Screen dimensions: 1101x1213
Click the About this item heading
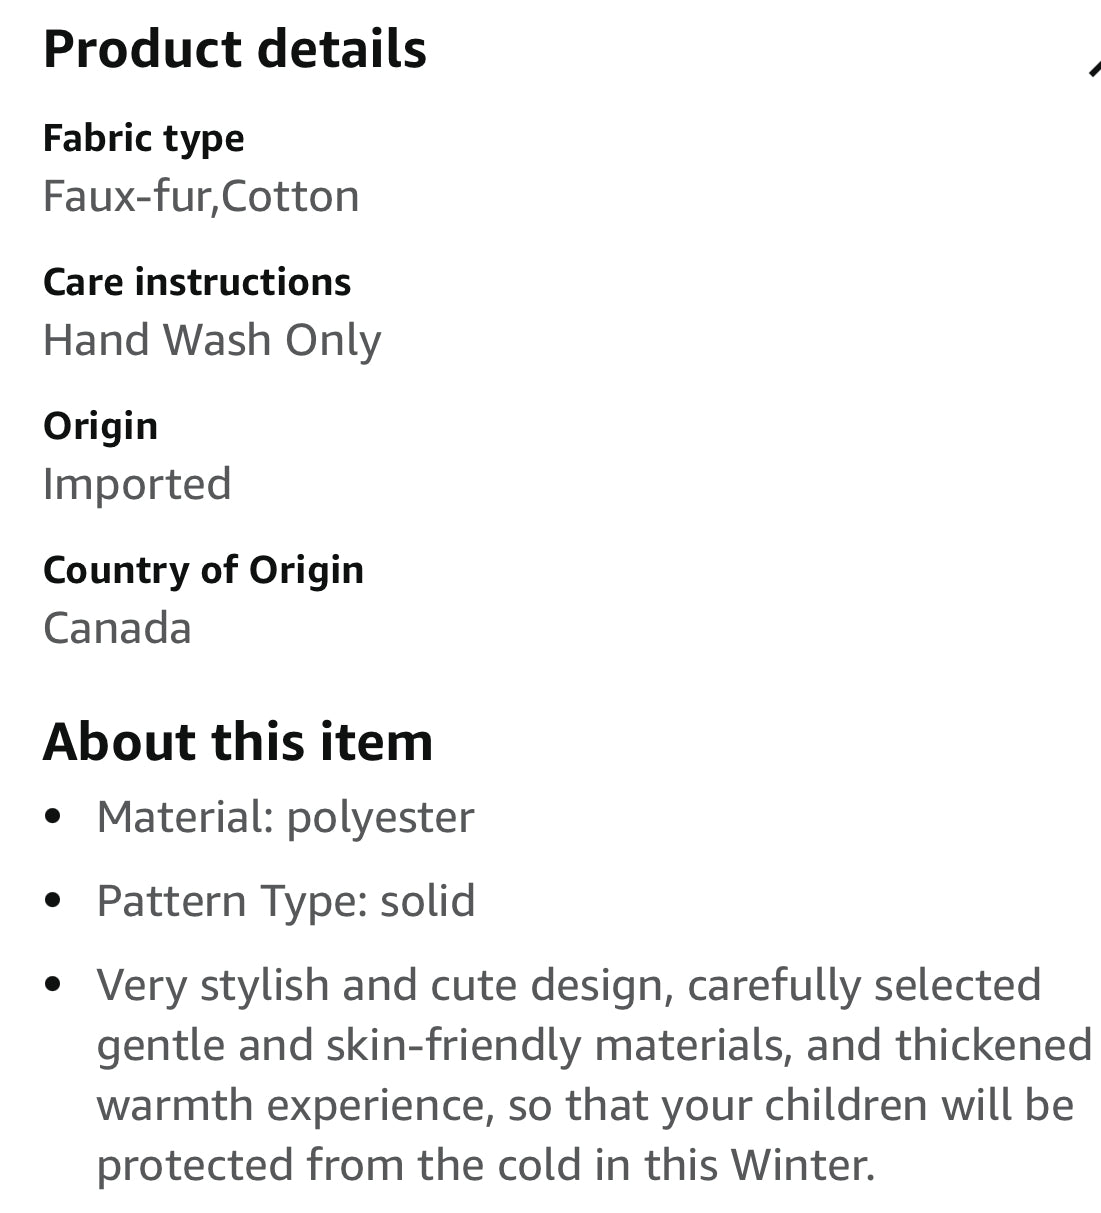point(238,742)
